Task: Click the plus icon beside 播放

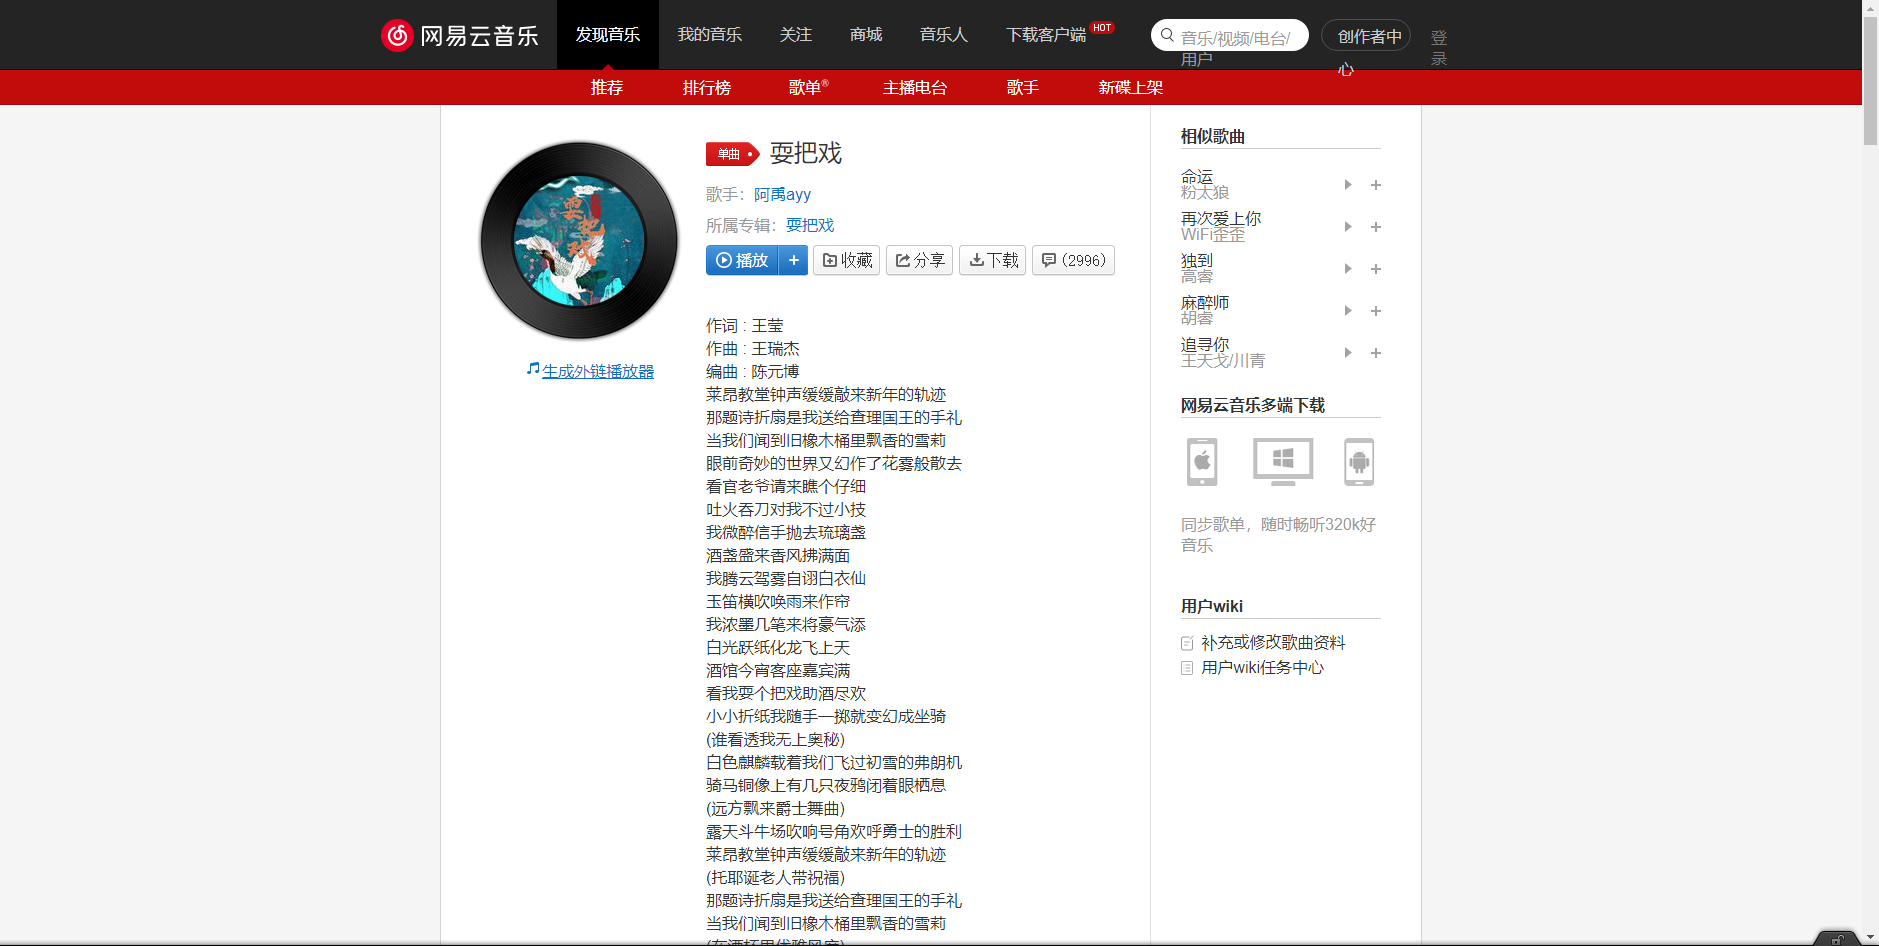Action: tap(794, 260)
